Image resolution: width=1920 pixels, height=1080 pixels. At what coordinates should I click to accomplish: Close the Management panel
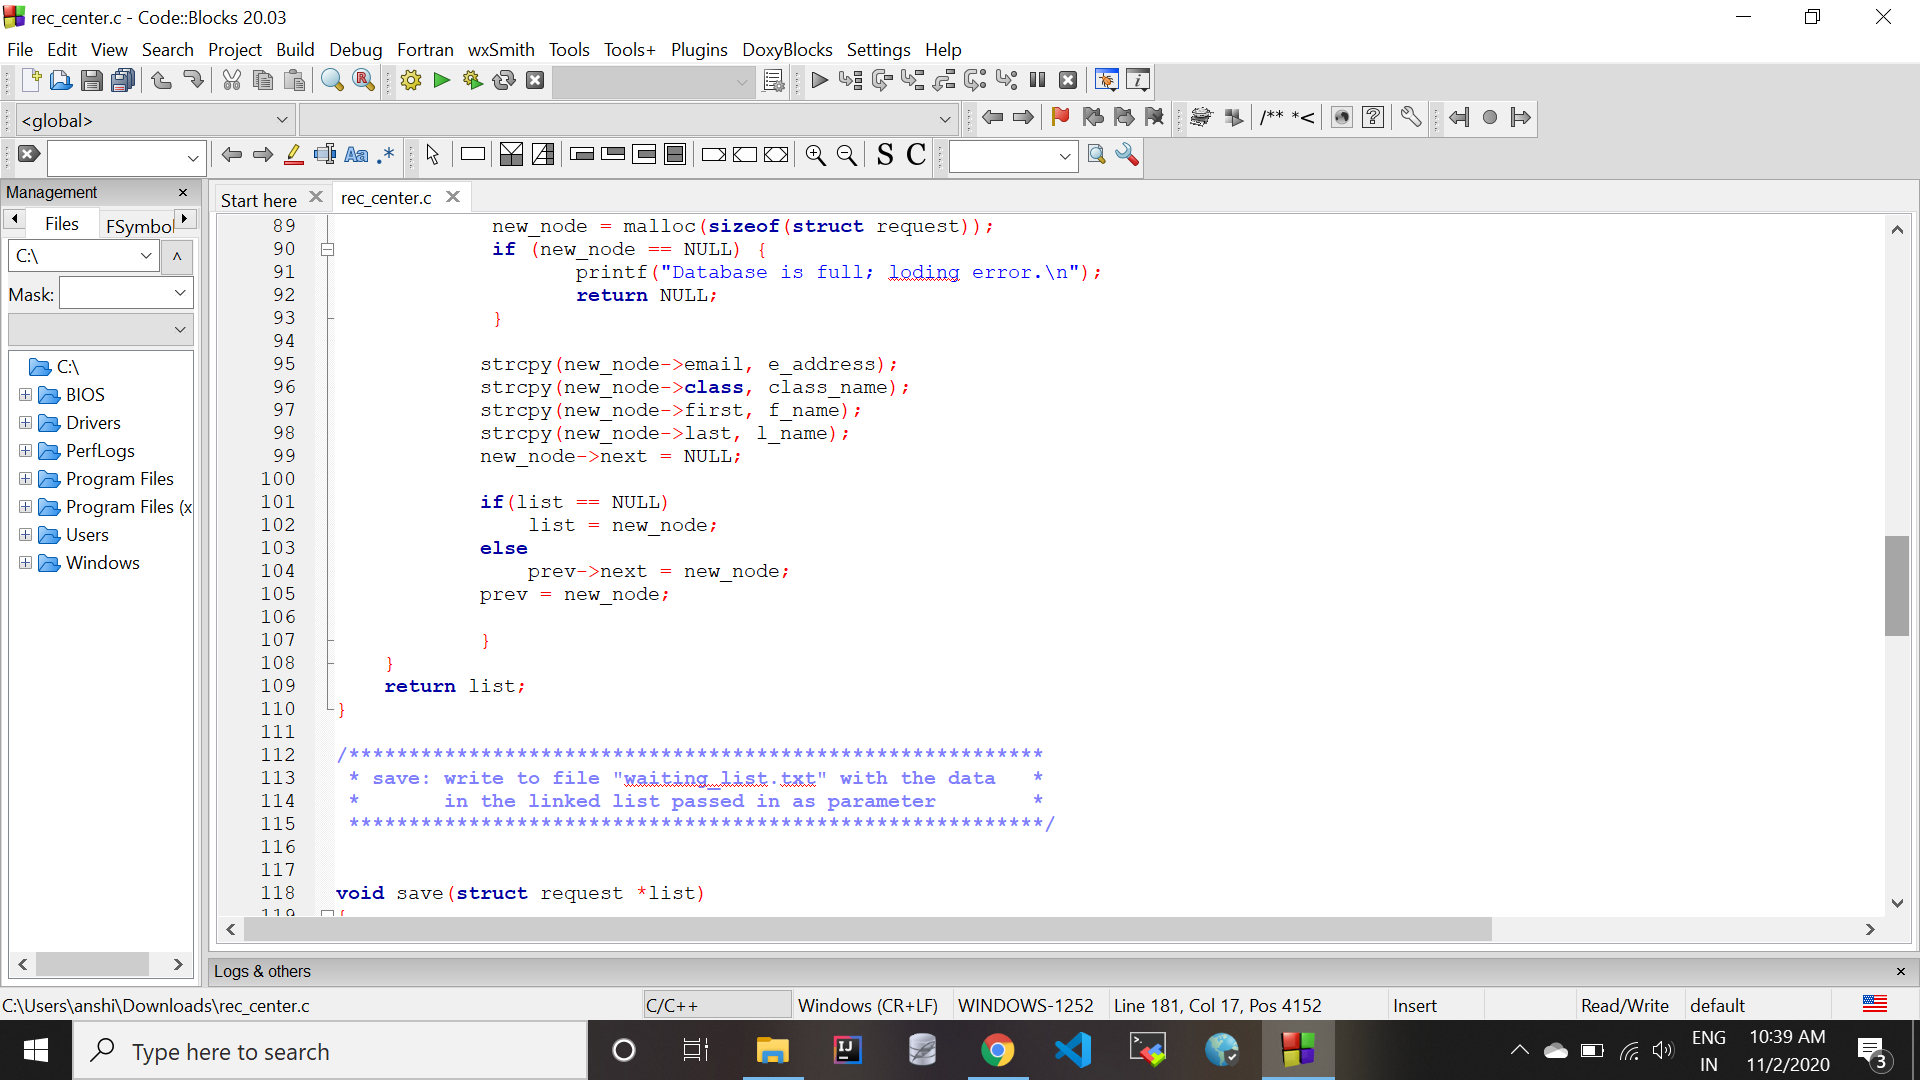coord(183,192)
